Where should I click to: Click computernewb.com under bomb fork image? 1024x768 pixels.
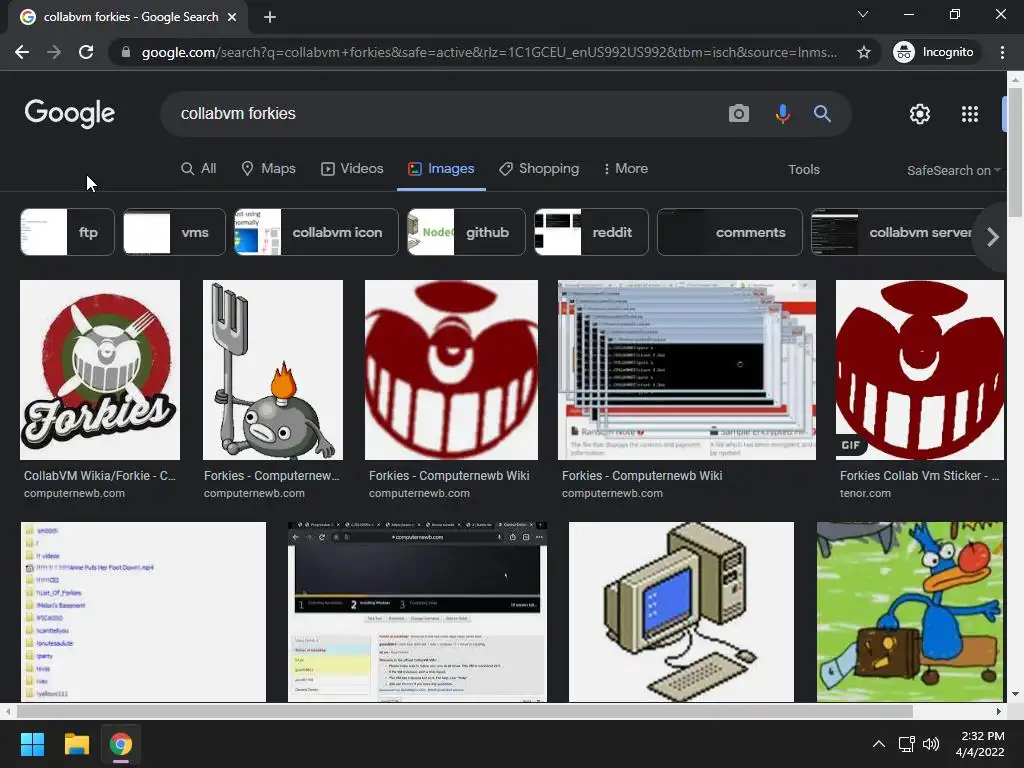254,494
